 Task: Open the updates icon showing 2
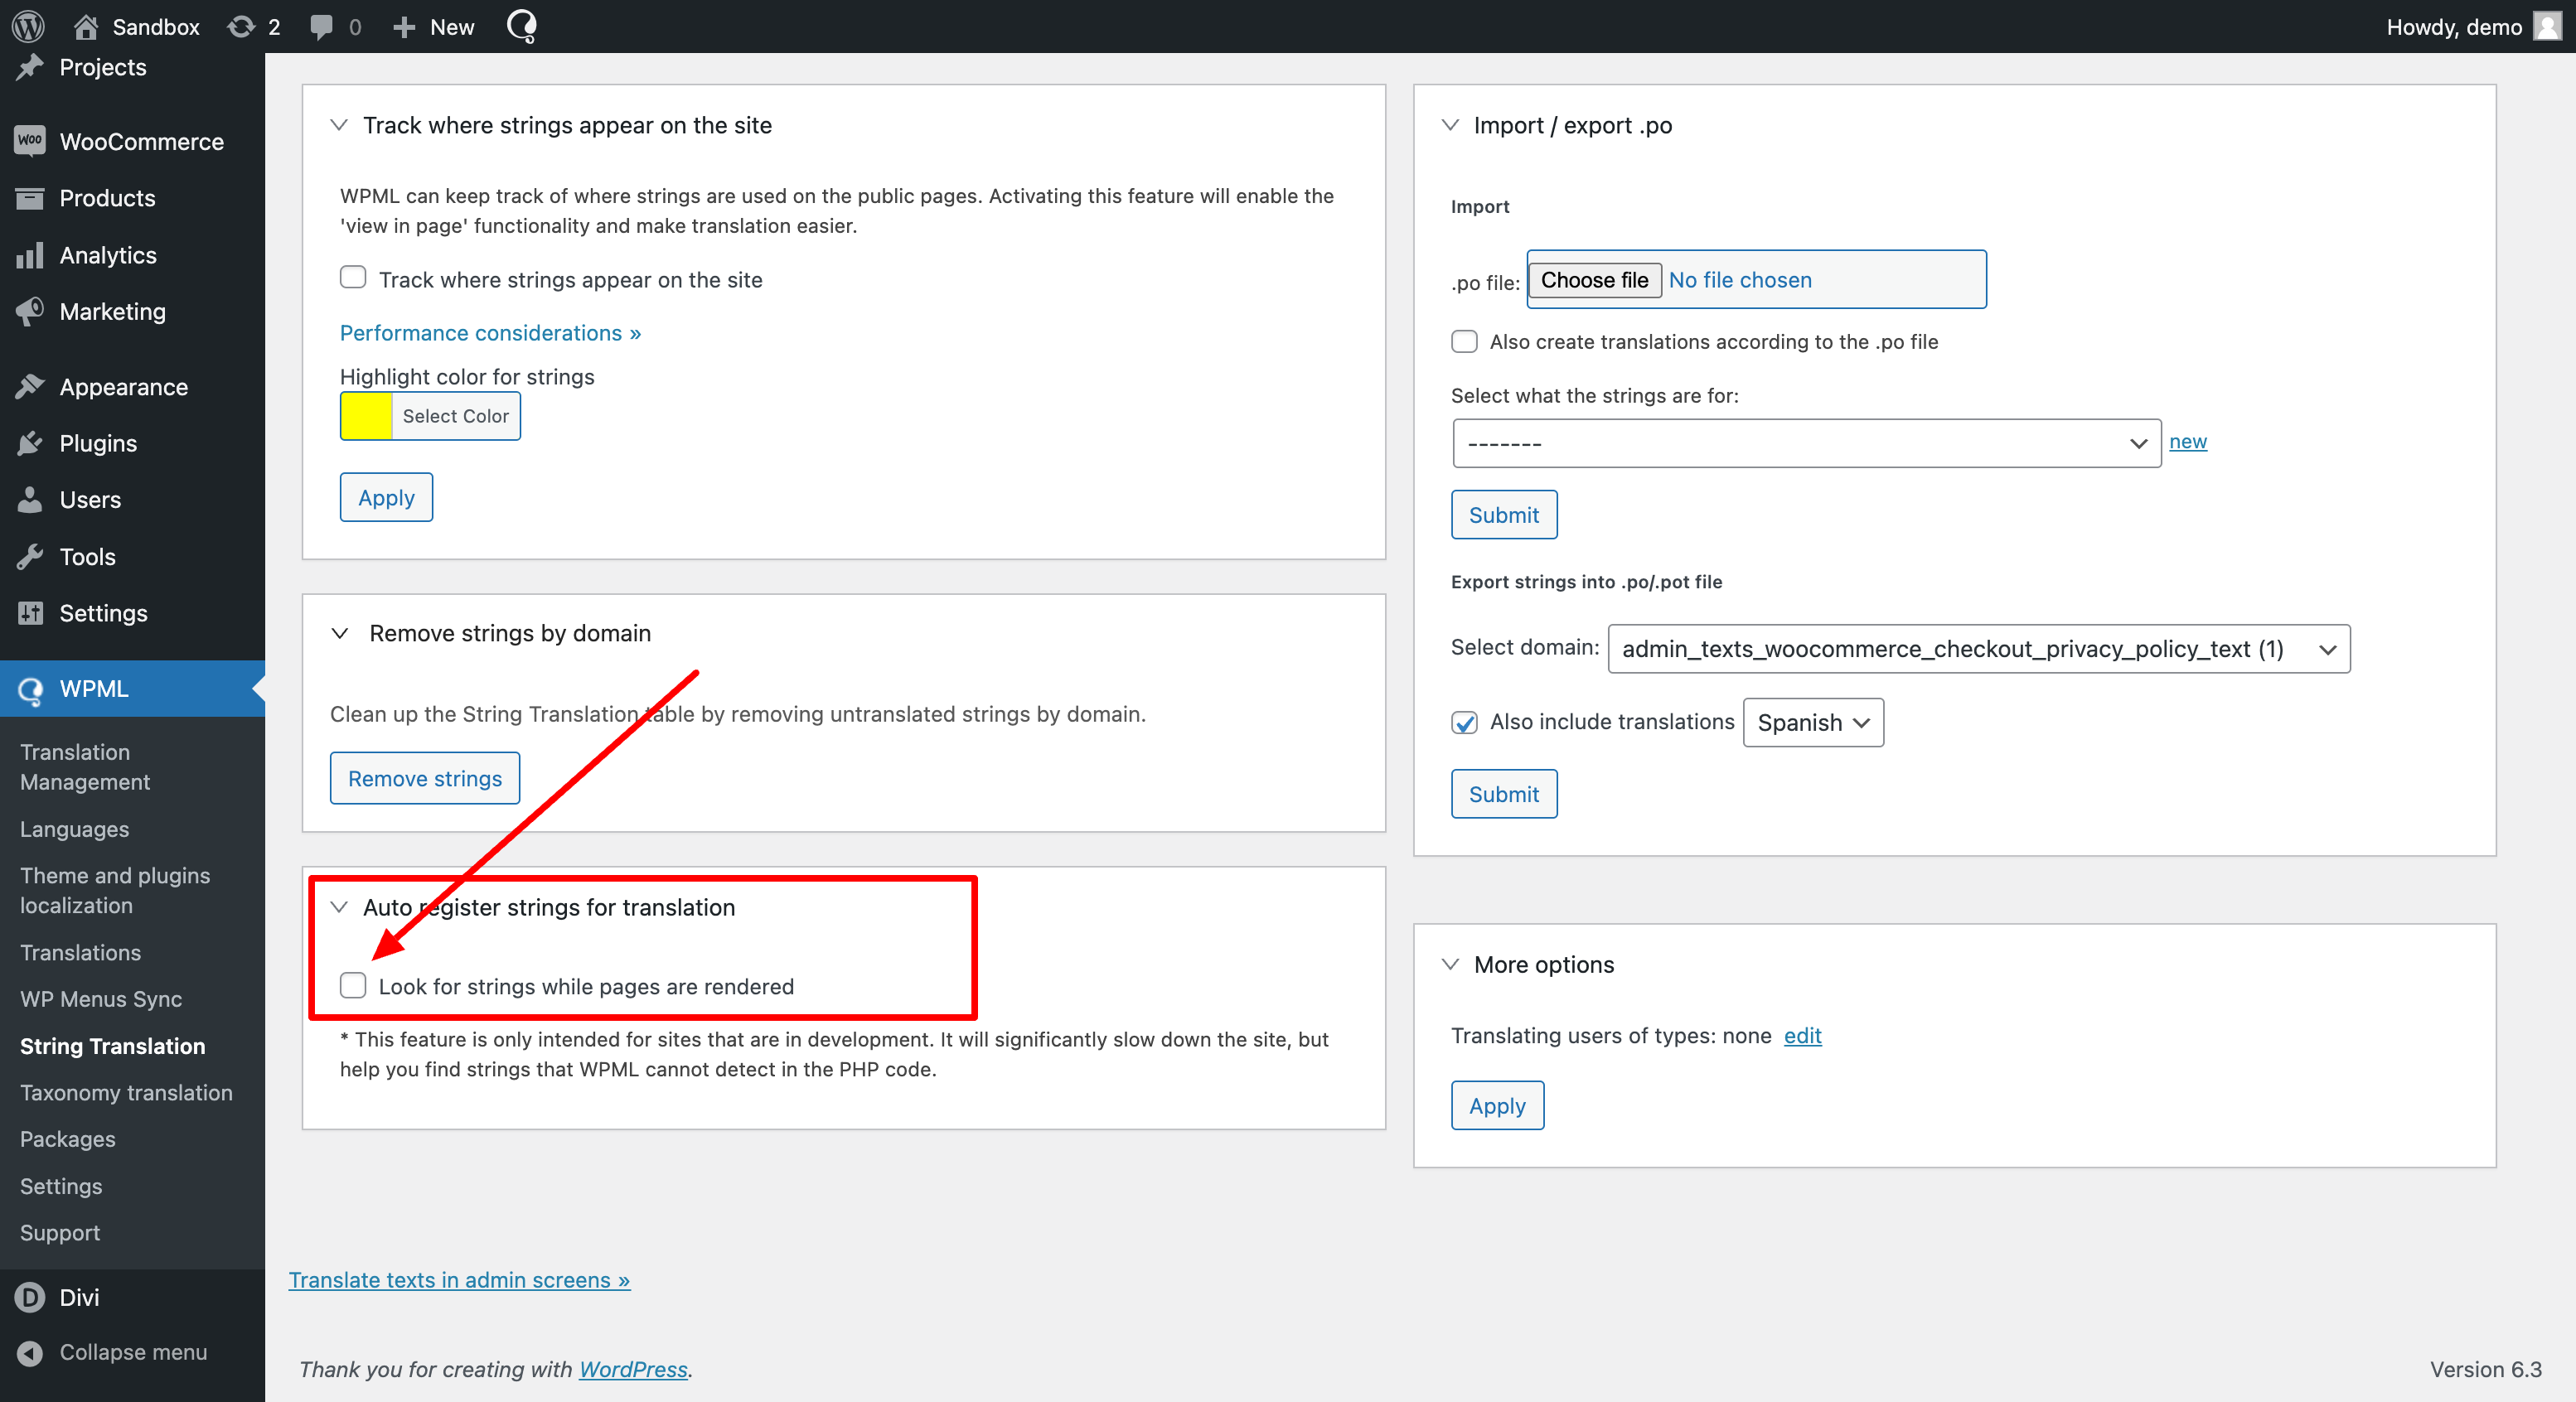(x=241, y=26)
